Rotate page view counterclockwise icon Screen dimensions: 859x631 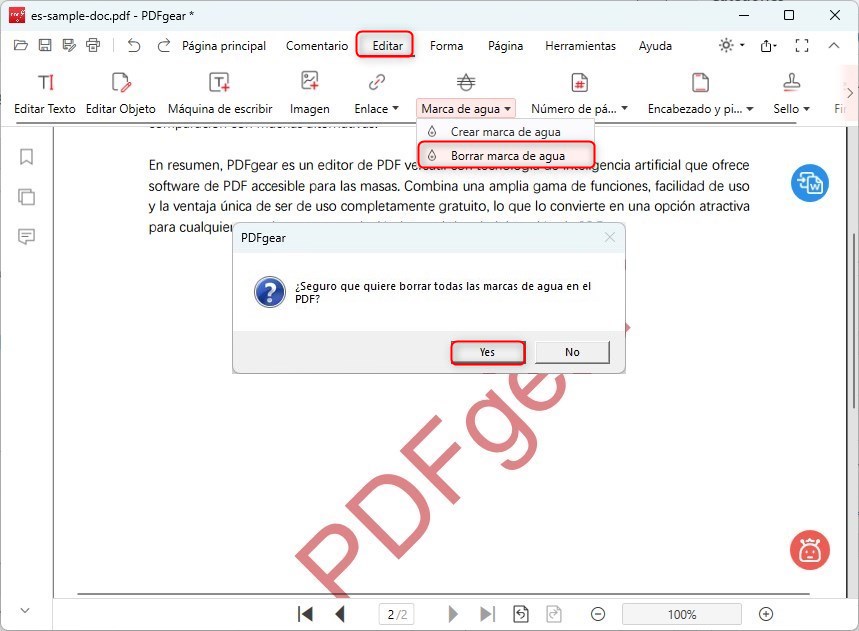coord(520,614)
